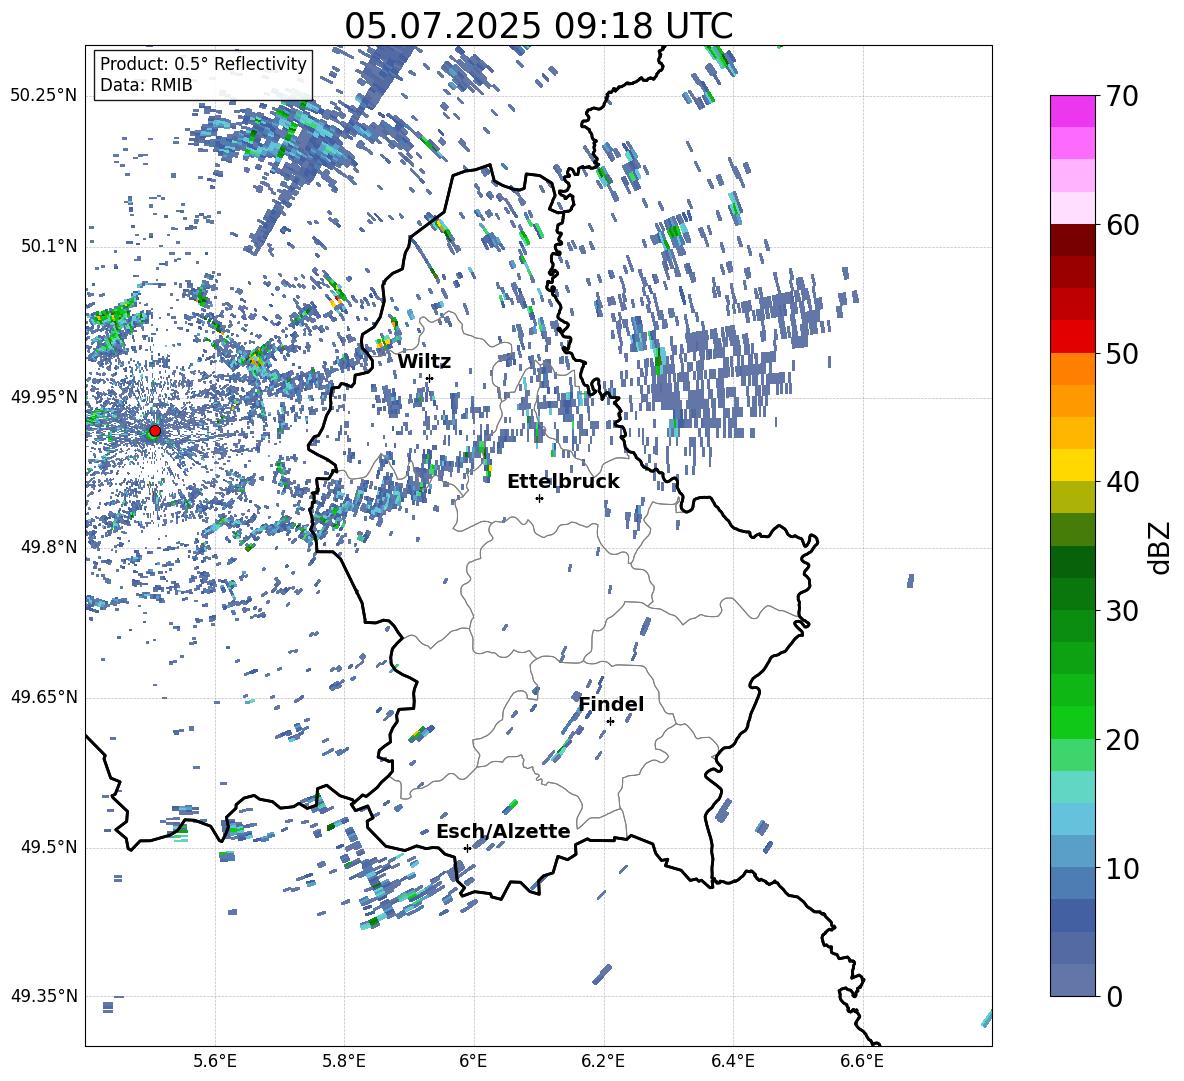This screenshot has width=1184, height=1081.
Task: Click the colorbar tick label 30
Action: [1122, 611]
